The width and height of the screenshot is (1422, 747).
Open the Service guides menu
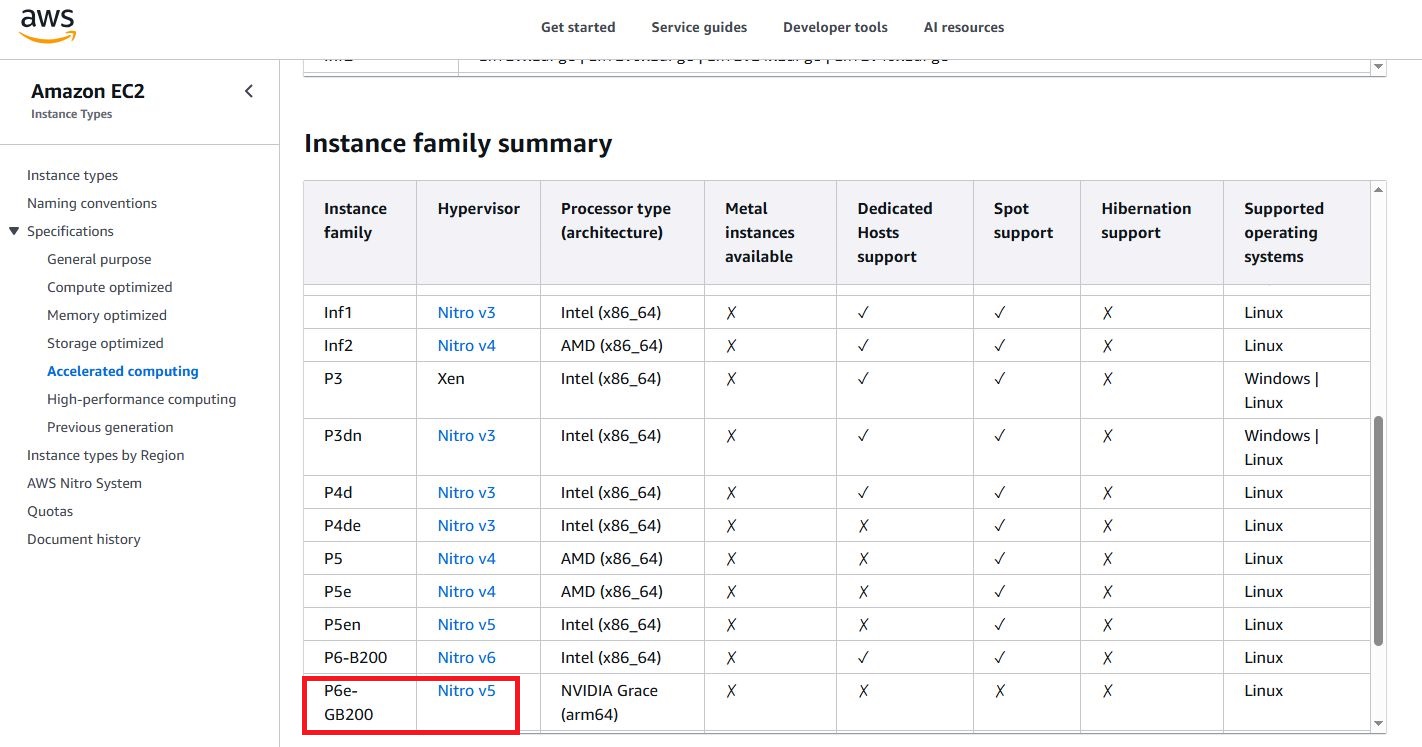tap(699, 27)
